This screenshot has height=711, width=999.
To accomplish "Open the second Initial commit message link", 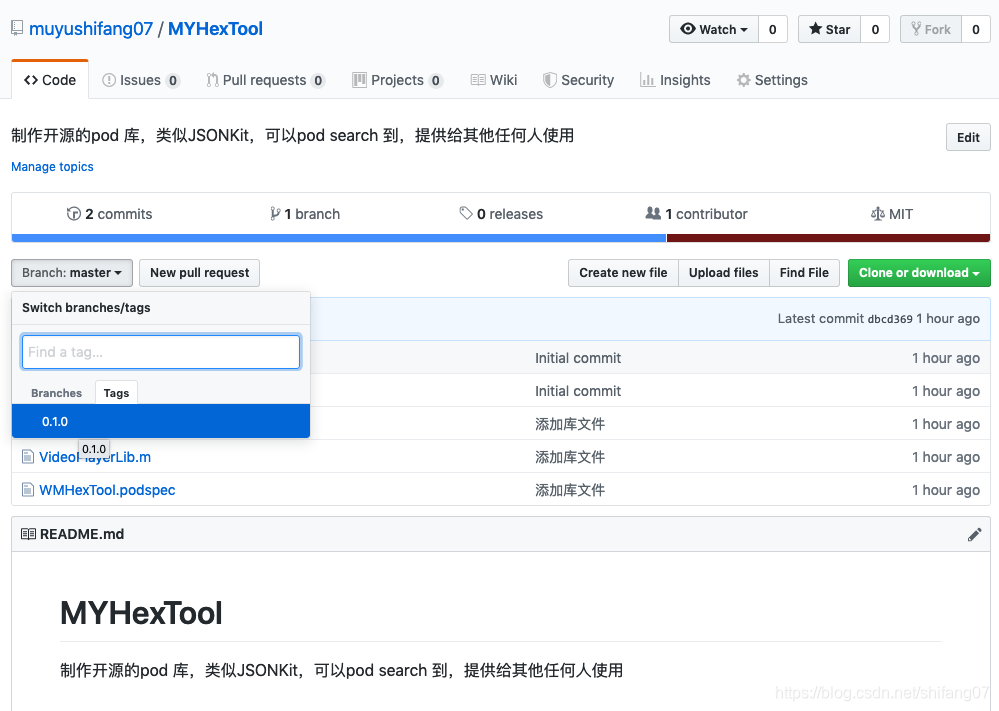I will click(x=578, y=391).
